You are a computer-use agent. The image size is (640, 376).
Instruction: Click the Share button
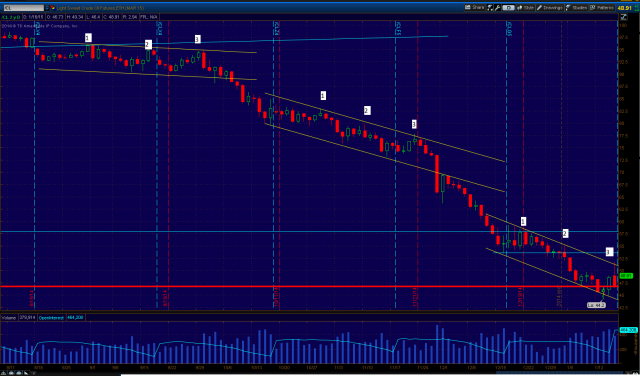click(x=474, y=7)
